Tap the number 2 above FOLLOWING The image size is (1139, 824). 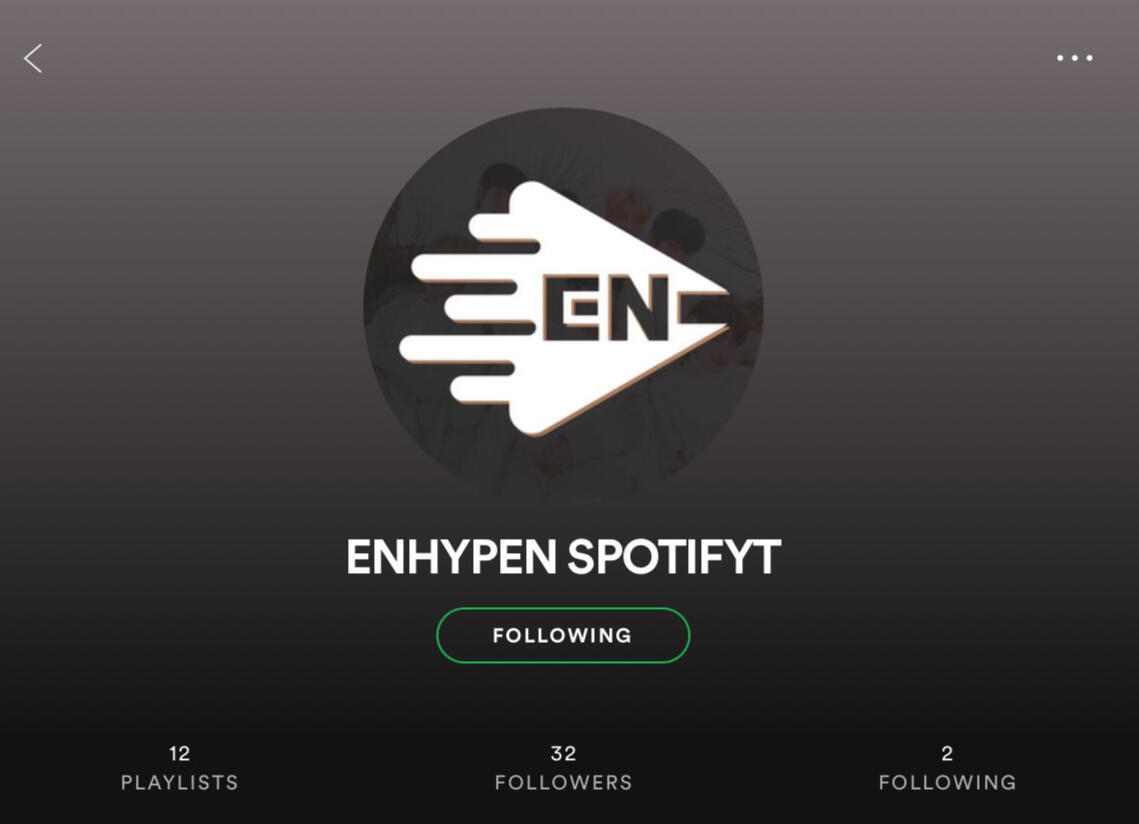[947, 754]
